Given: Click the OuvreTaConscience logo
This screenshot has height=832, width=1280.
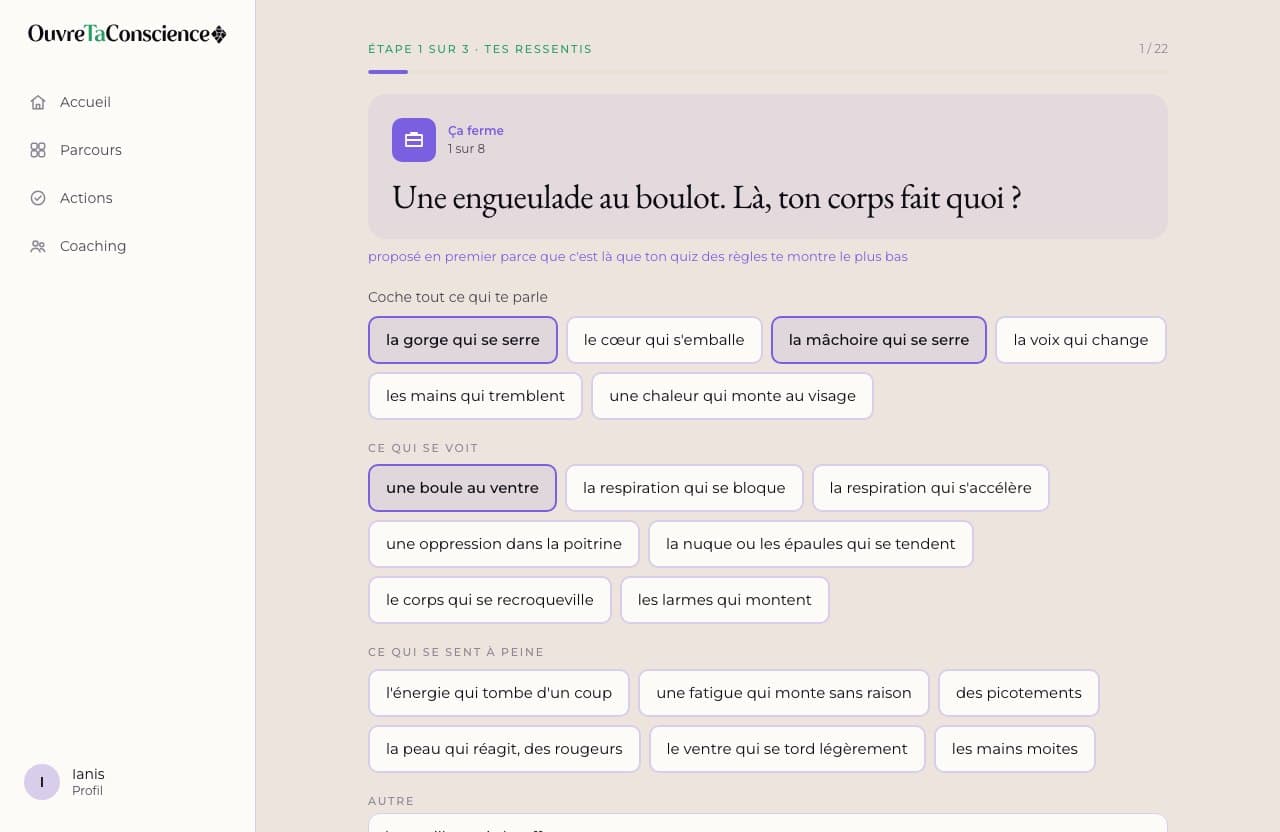Looking at the screenshot, I should (127, 34).
